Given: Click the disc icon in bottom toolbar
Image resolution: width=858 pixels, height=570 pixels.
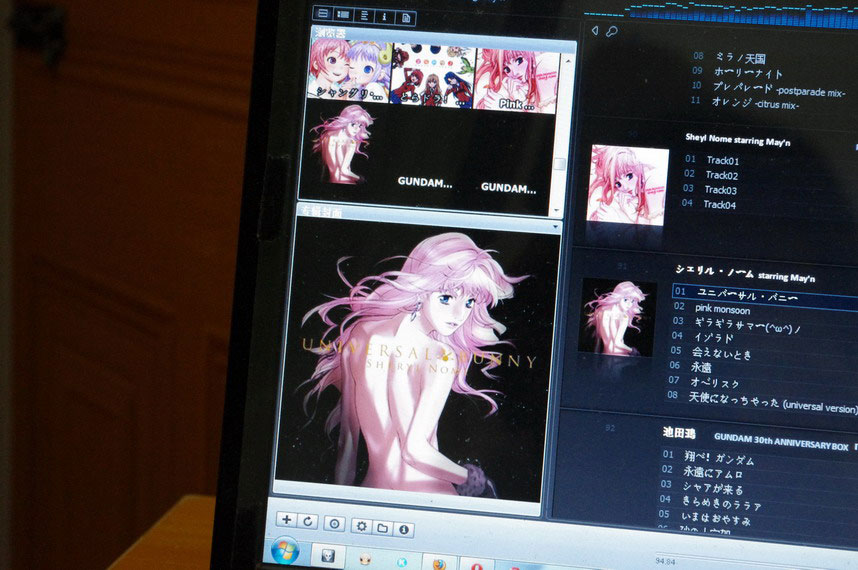Looking at the screenshot, I should [334, 524].
